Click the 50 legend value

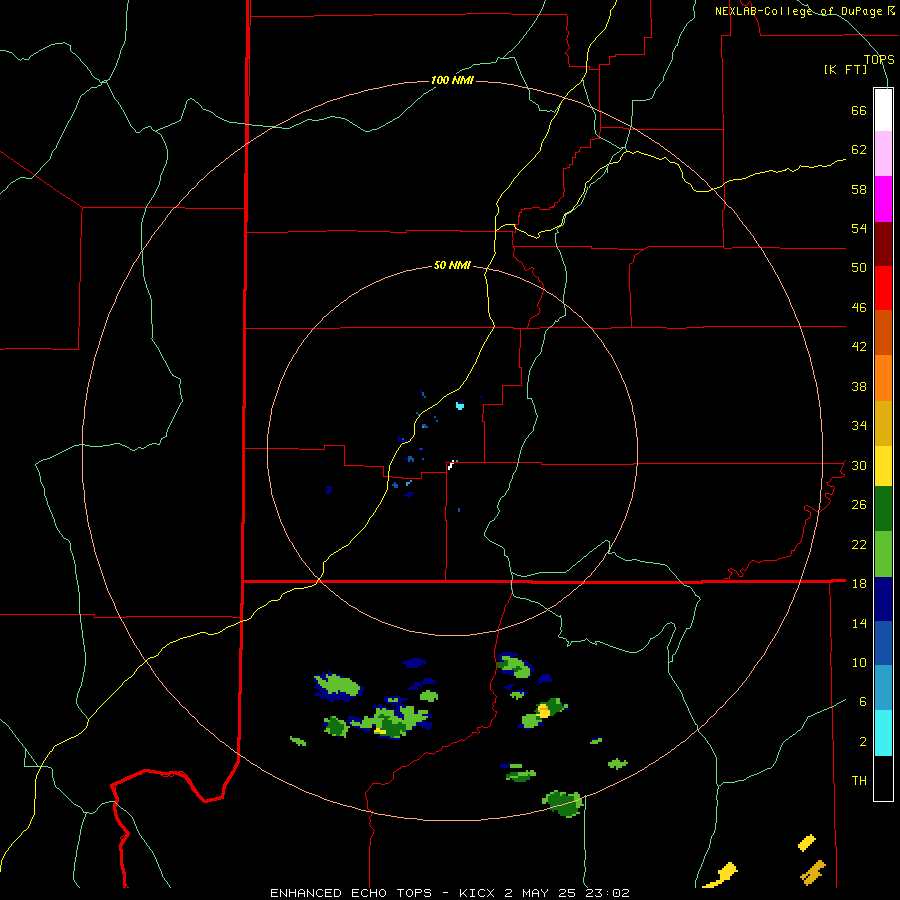(859, 268)
